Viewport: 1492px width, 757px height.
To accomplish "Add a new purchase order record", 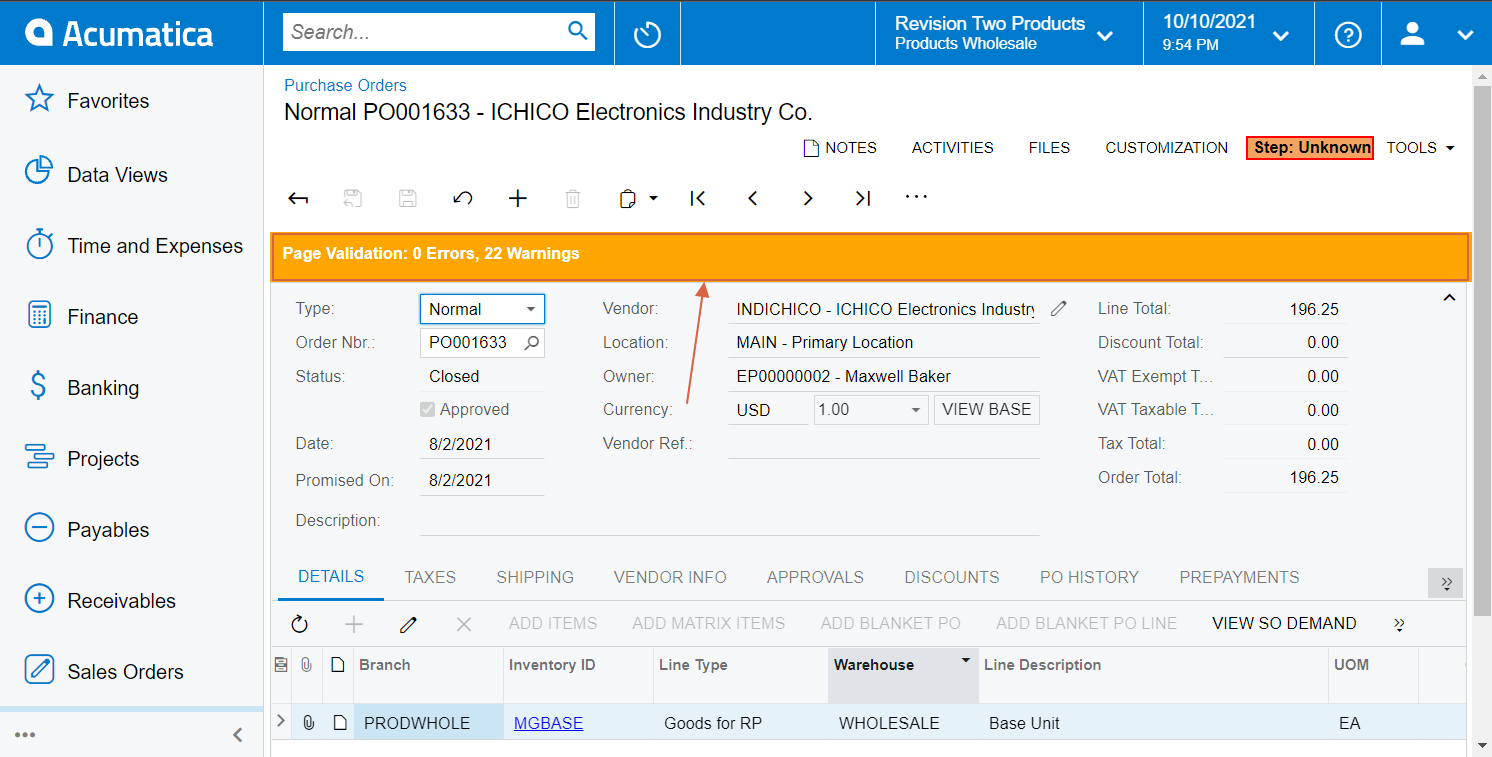I will click(x=517, y=198).
